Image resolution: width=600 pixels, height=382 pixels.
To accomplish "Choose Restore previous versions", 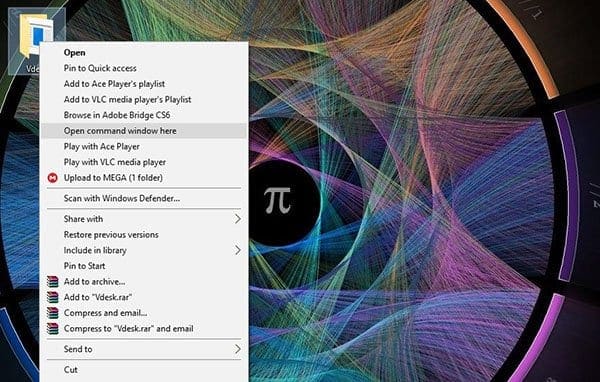I will [144, 235].
